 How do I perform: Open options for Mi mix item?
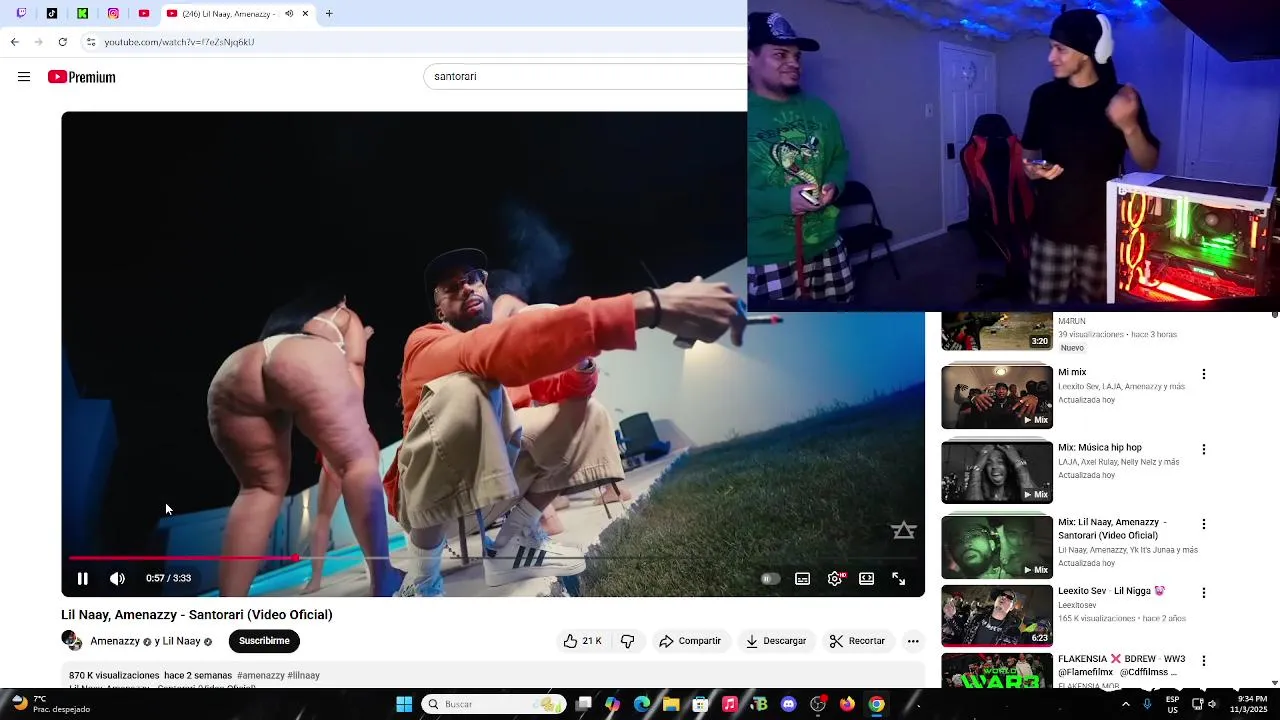coord(1203,374)
